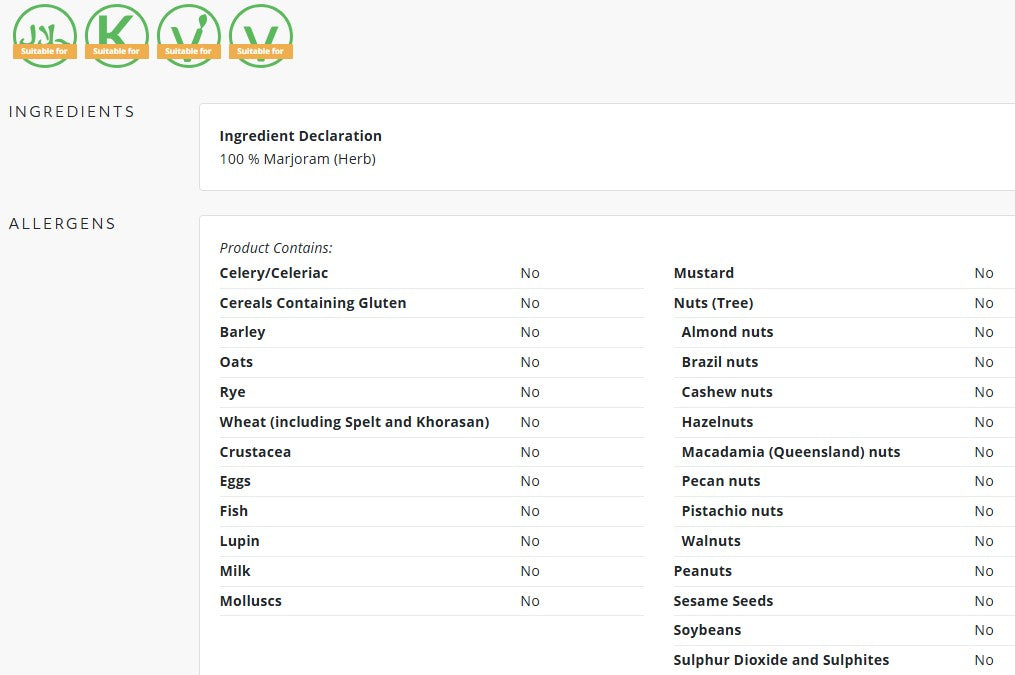Click the '100 % Marjoram (Herb)' text
Viewport: 1015px width, 675px height.
click(298, 159)
